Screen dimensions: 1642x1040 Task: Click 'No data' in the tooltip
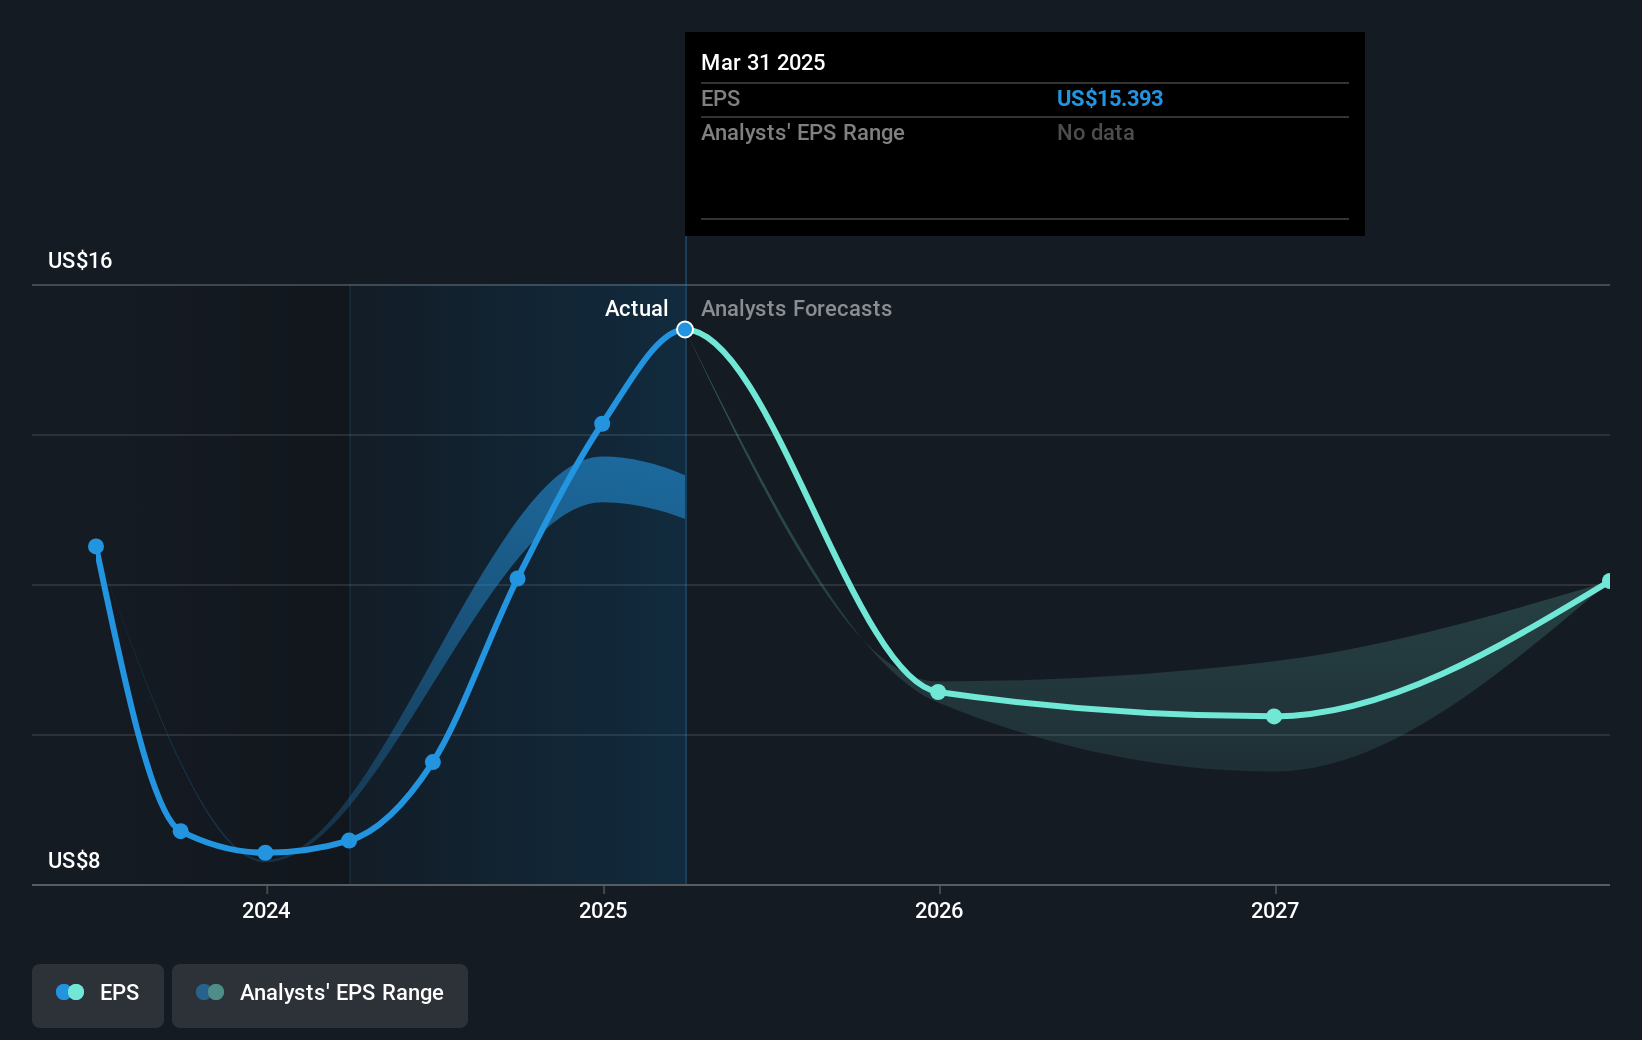pyautogui.click(x=1096, y=132)
